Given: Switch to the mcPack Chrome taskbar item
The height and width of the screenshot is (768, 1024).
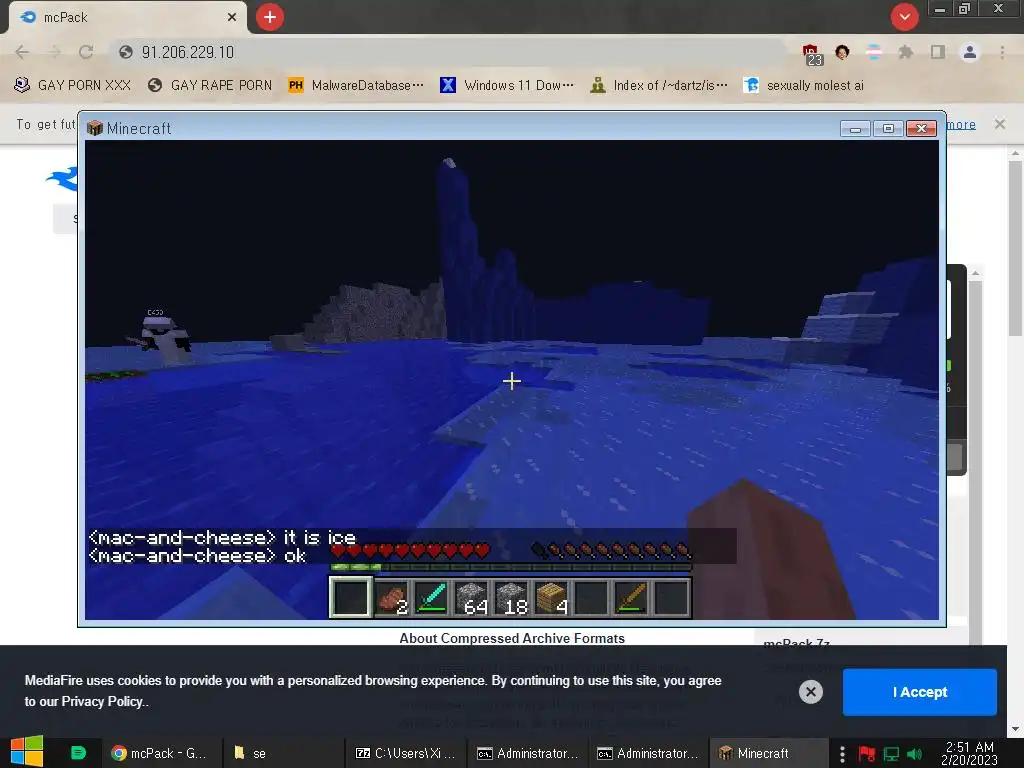Looking at the screenshot, I should coord(161,753).
